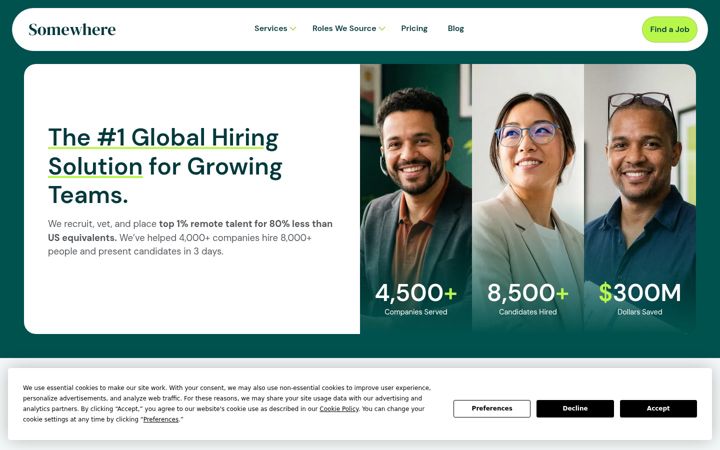This screenshot has width=720, height=450.
Task: Open cookie Preferences button
Action: click(492, 408)
